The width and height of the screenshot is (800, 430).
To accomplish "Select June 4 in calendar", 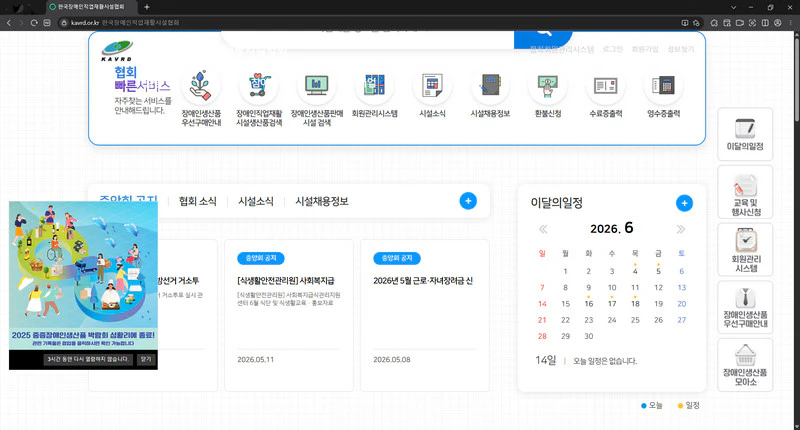I will (x=635, y=271).
